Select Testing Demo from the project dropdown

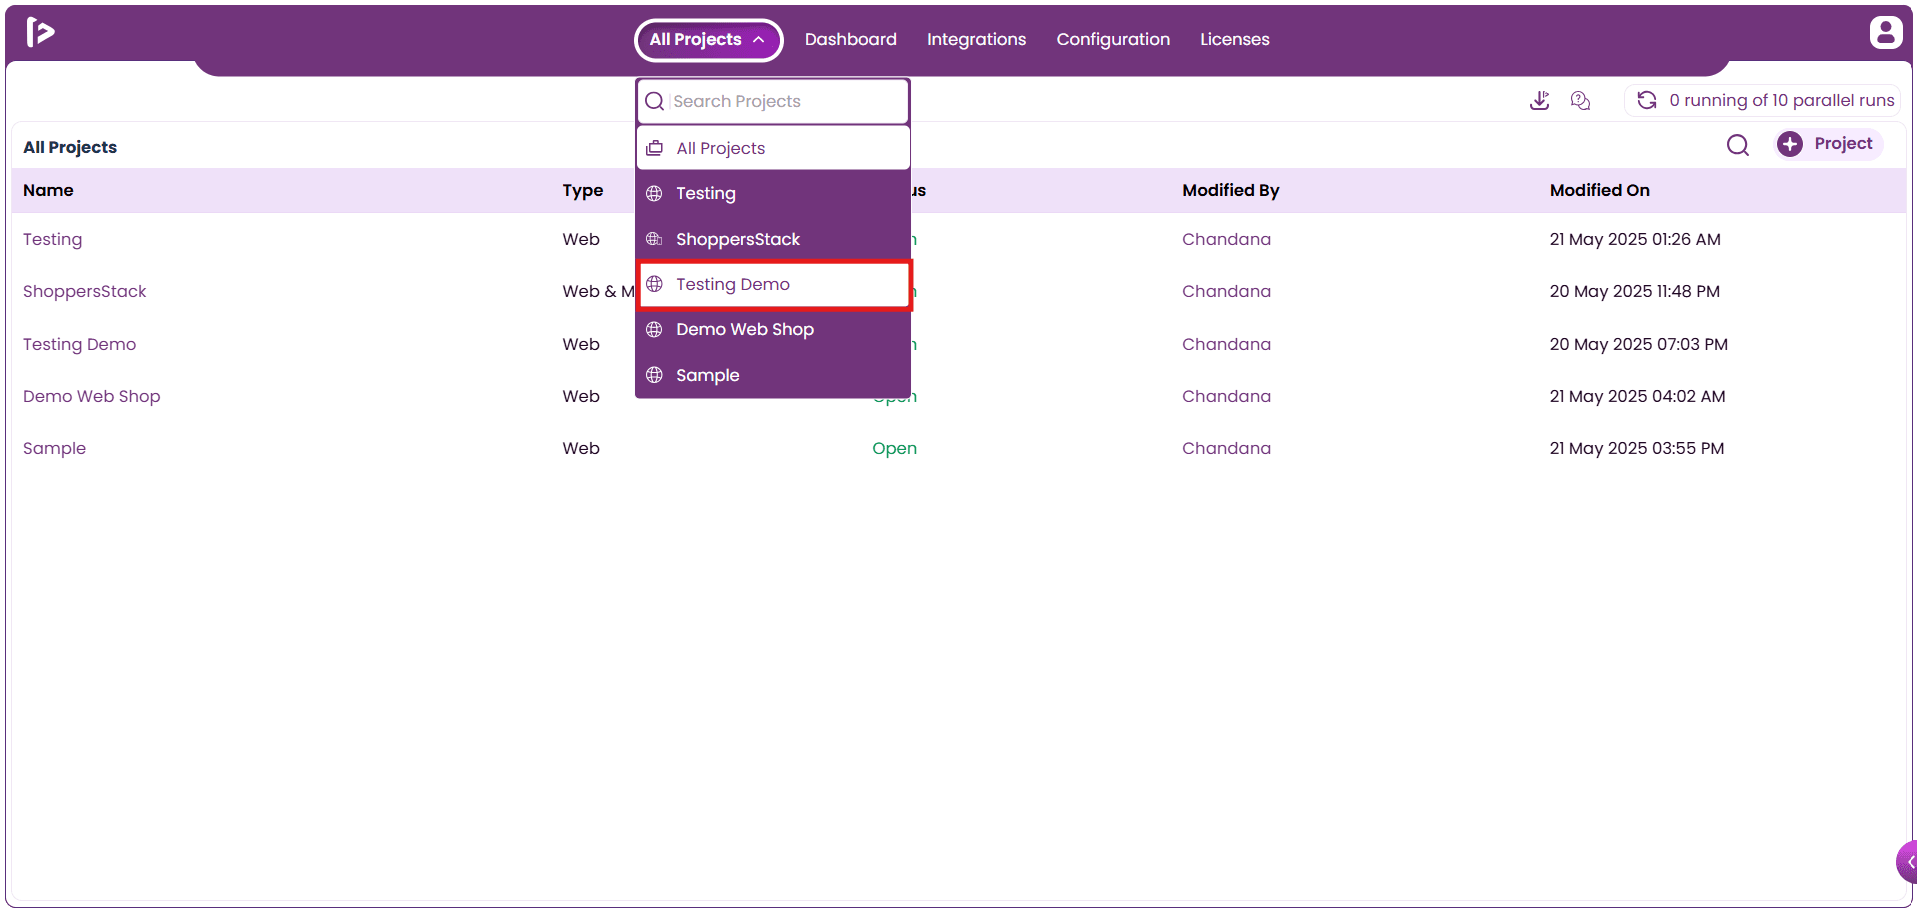coord(774,285)
